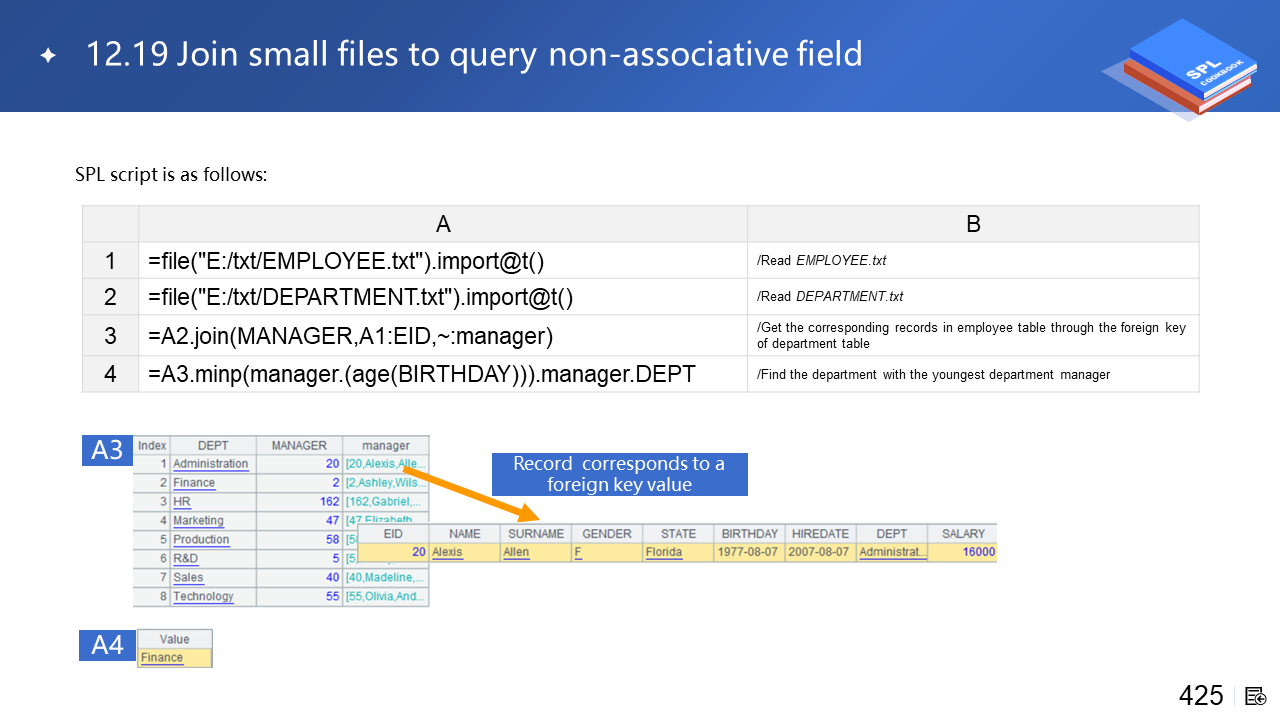Select column A header in script grid
Viewport: 1280px width, 720px height.
point(442,224)
